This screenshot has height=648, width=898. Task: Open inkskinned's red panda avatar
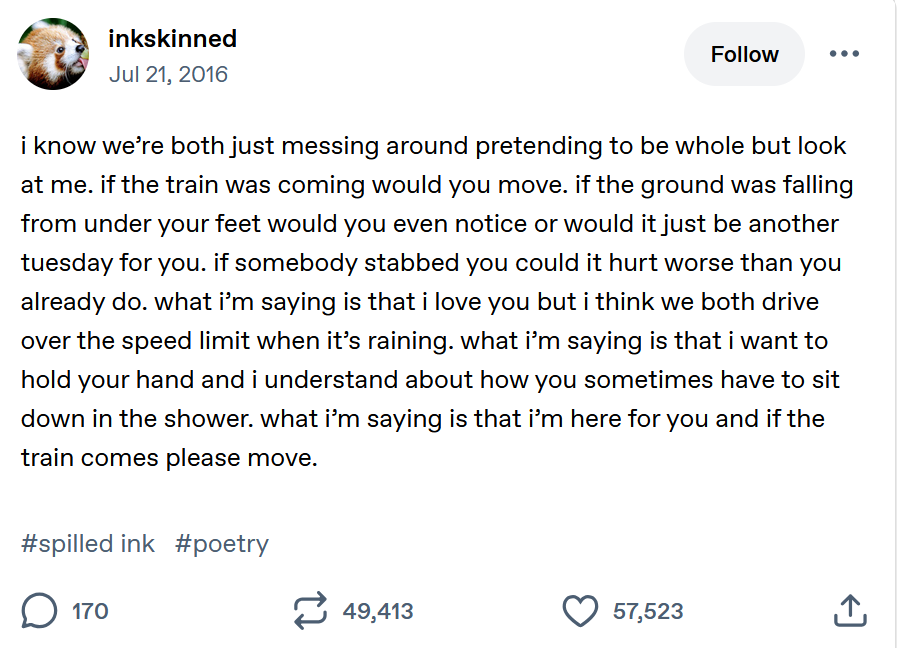[53, 54]
